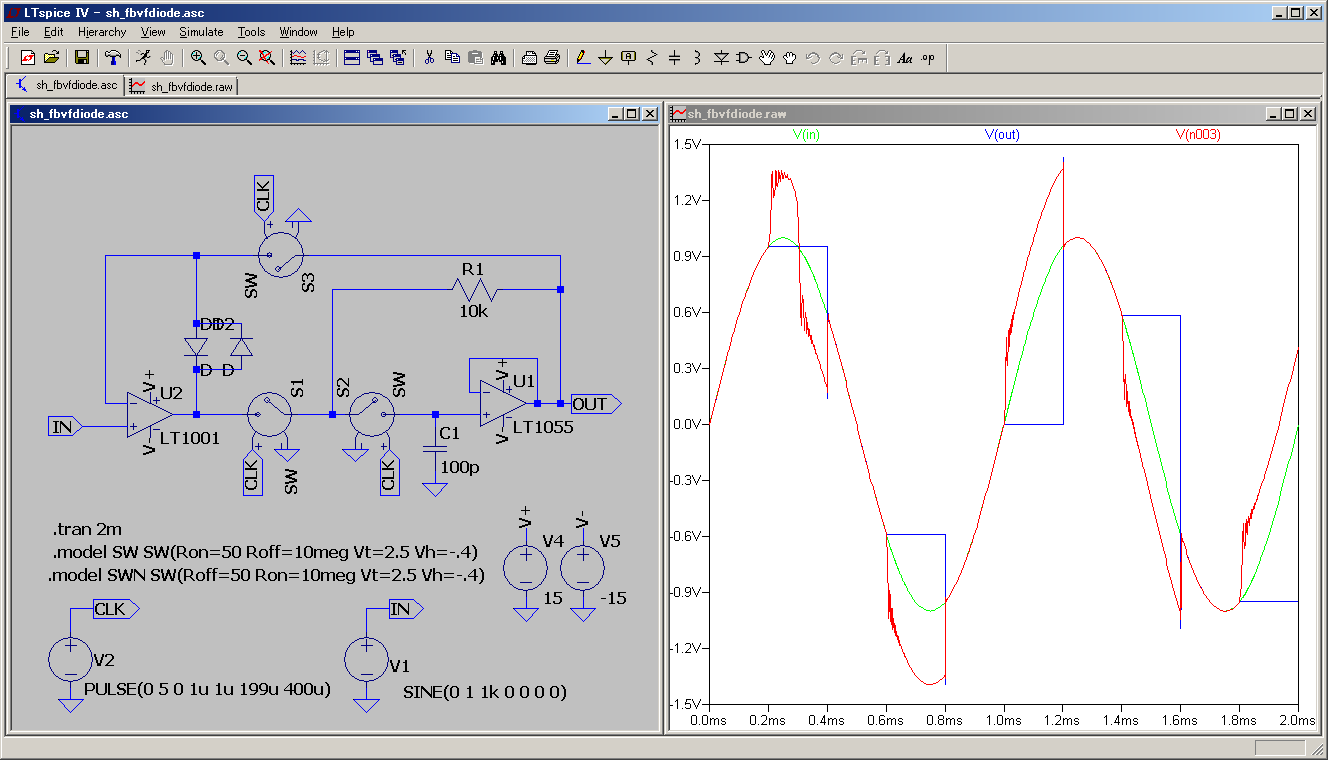This screenshot has width=1328, height=760.
Task: Open the Simulate menu
Action: point(201,32)
